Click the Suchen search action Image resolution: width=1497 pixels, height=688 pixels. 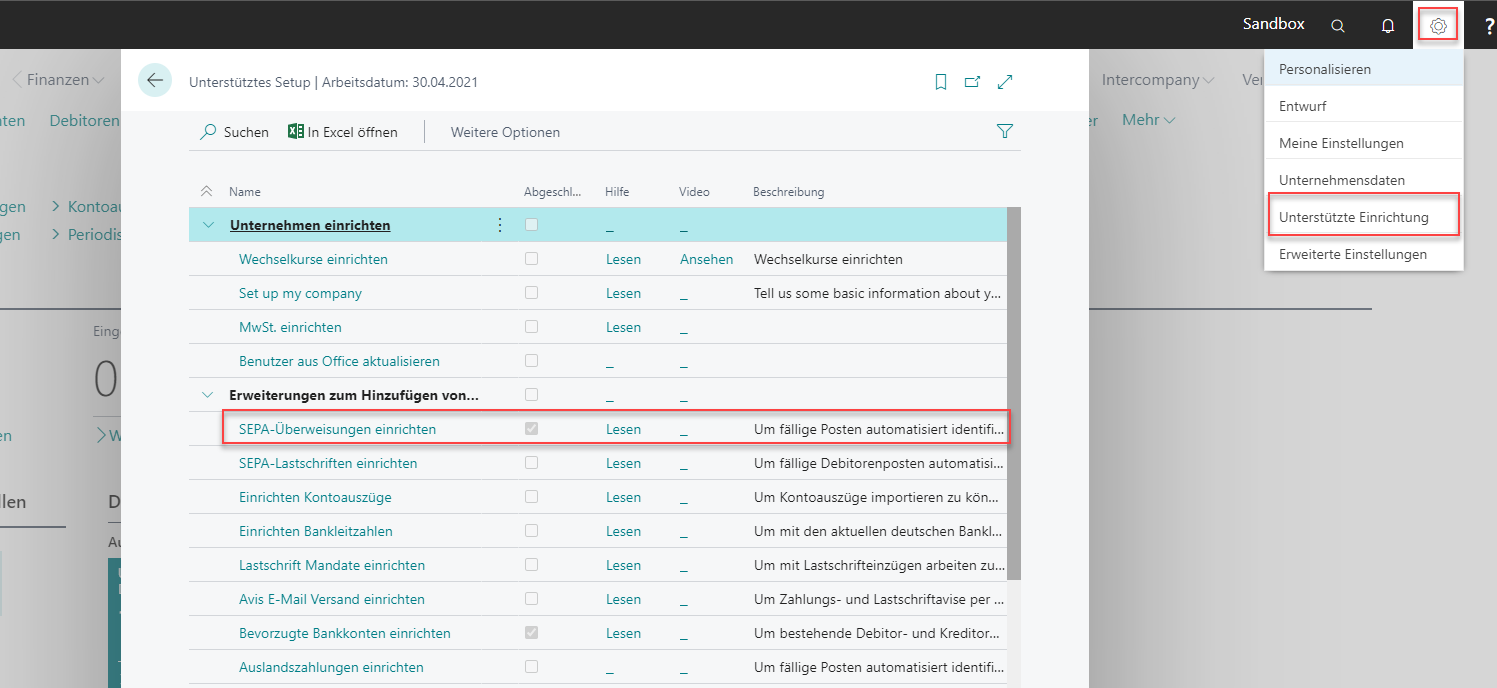pyautogui.click(x=235, y=132)
